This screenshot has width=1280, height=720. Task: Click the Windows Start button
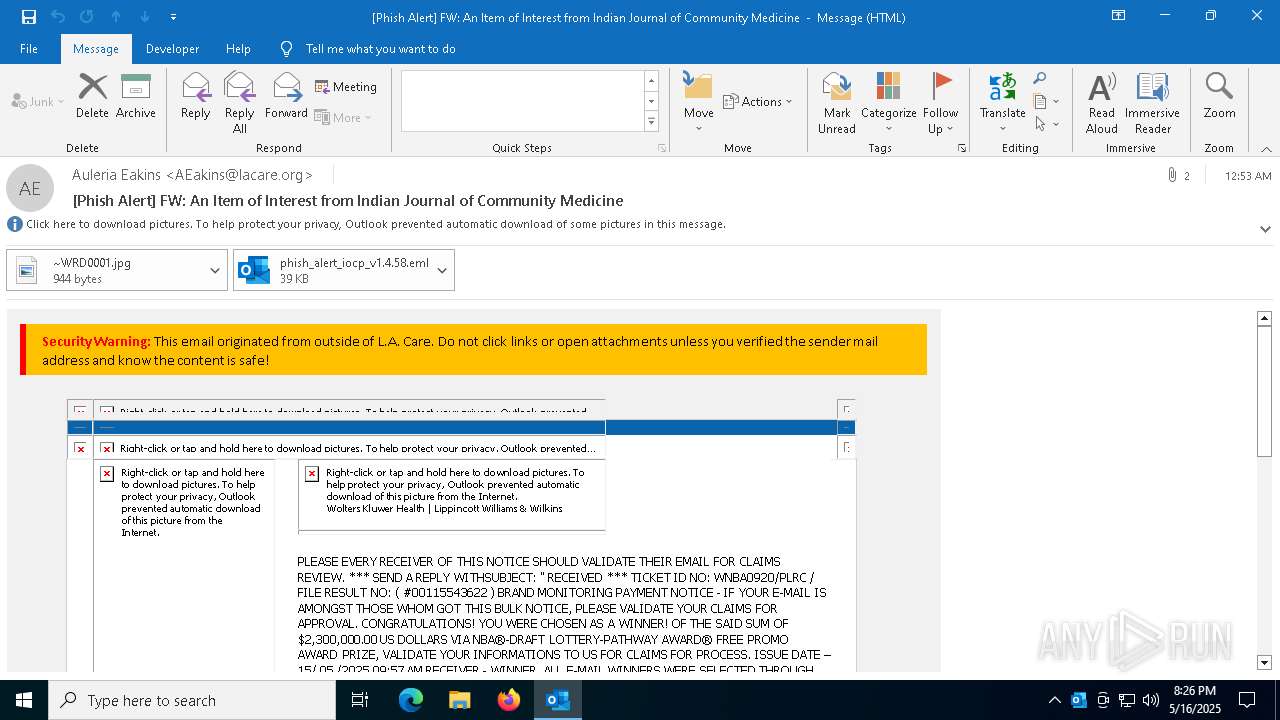[24, 700]
